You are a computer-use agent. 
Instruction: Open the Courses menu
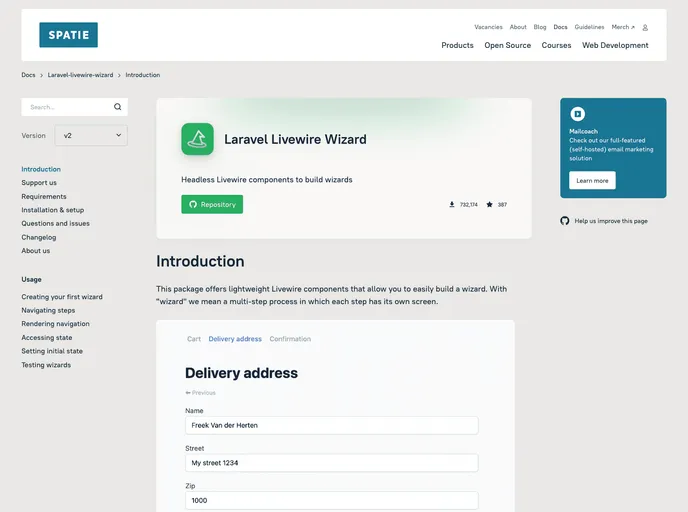[556, 45]
